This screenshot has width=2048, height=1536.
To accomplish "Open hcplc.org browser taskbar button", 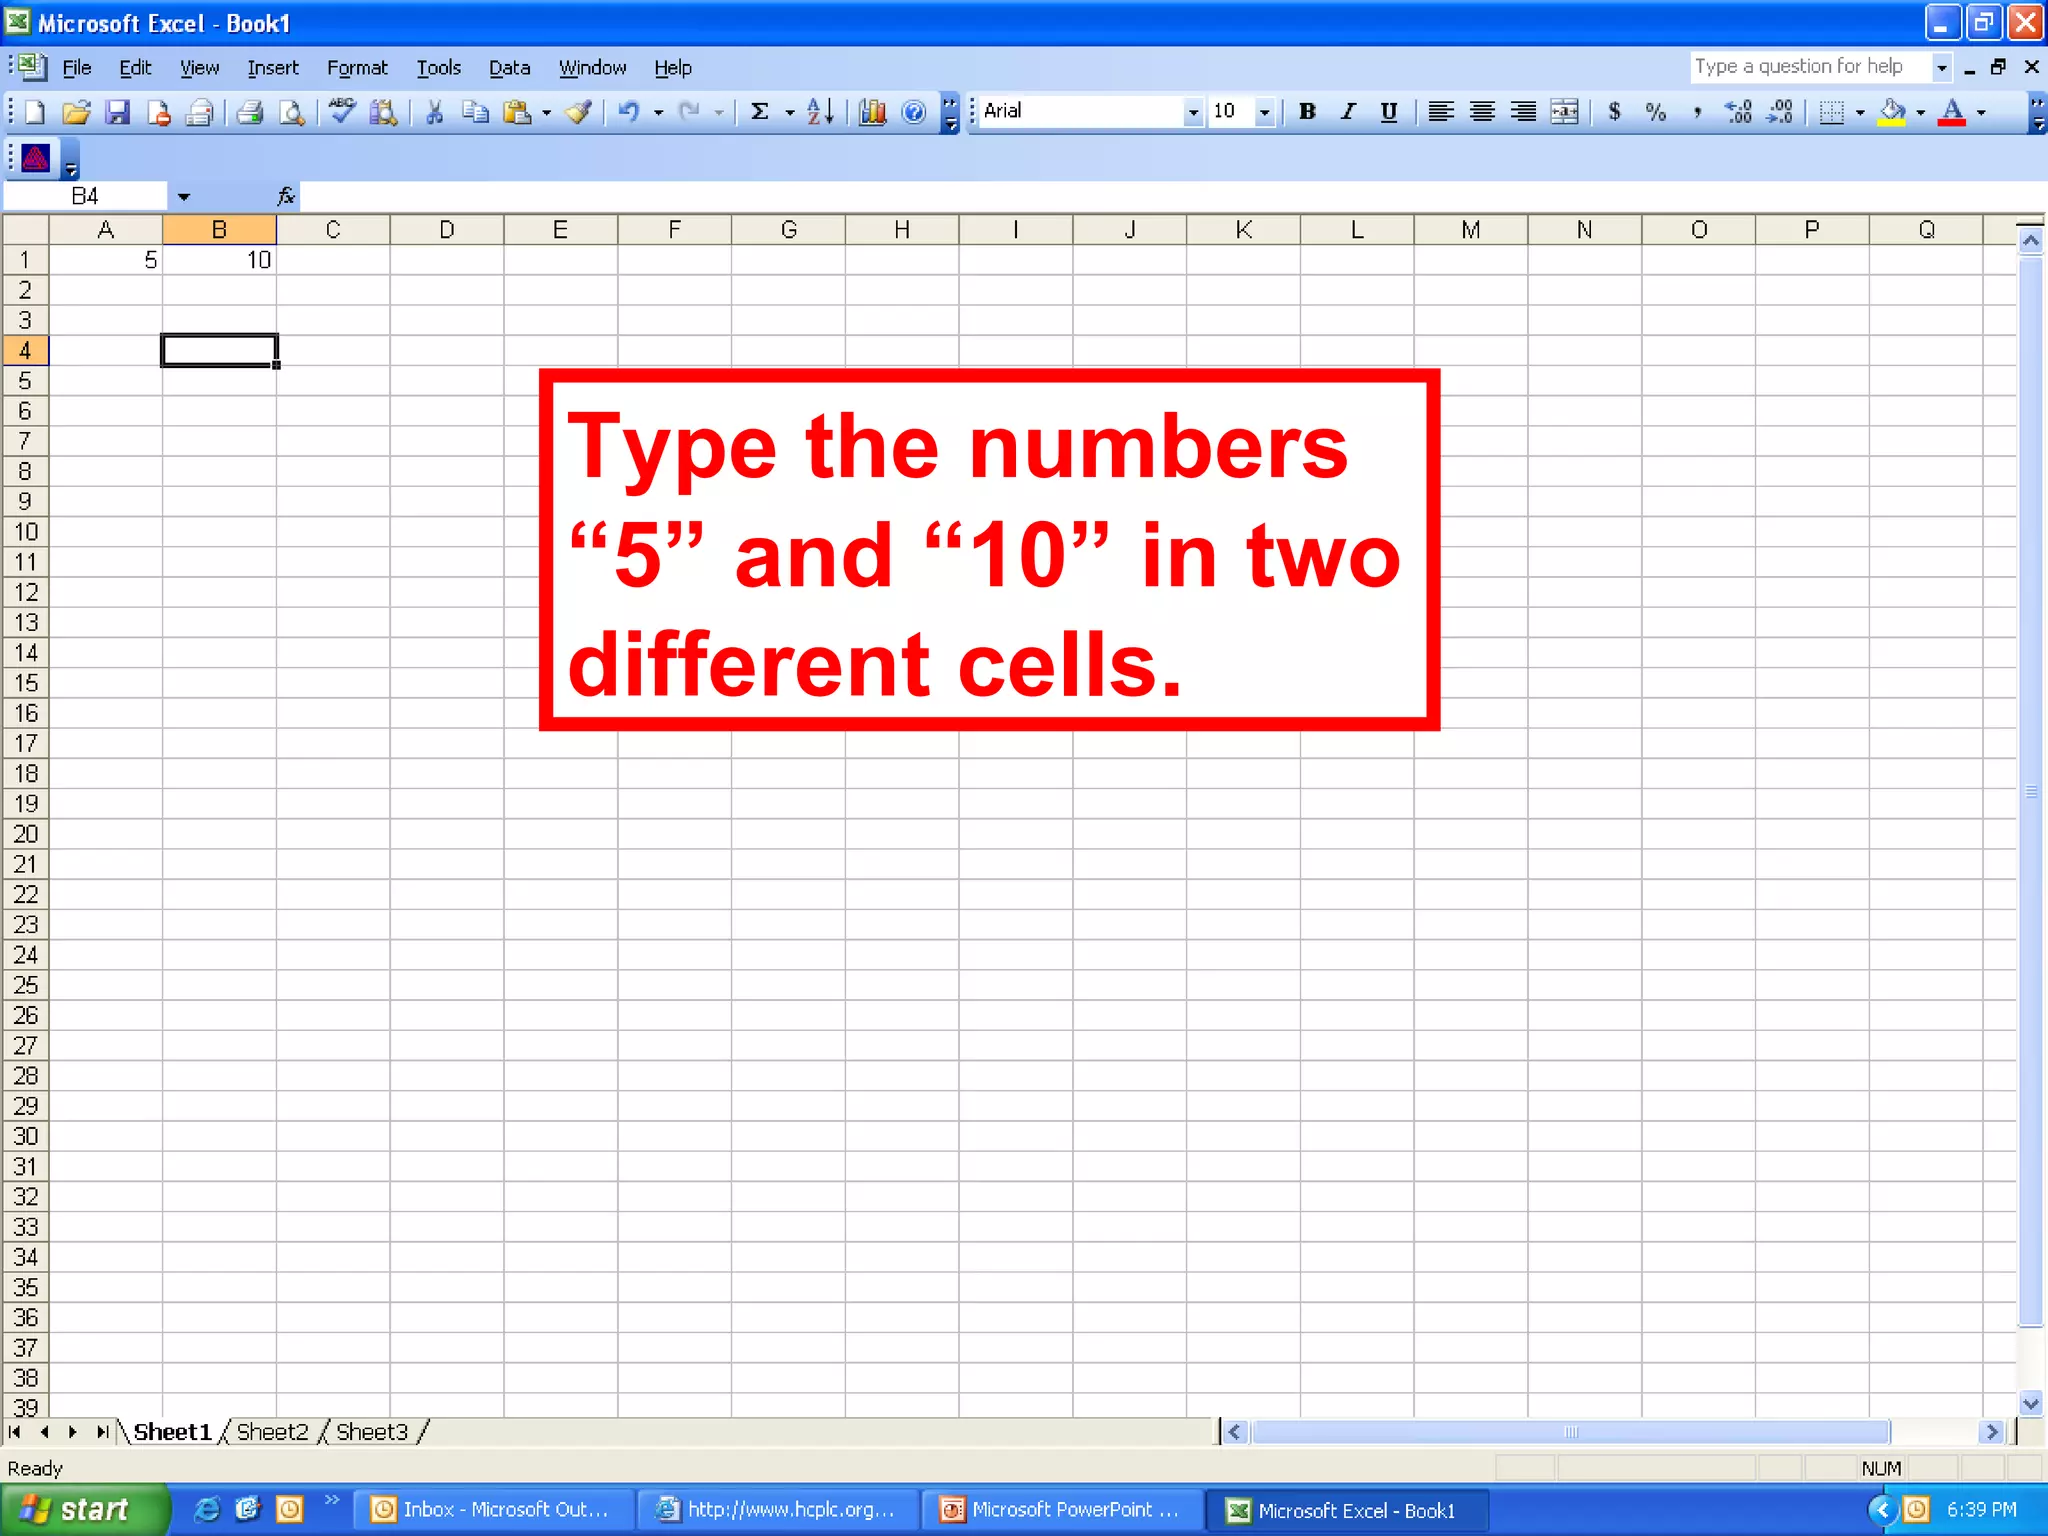I will [x=778, y=1509].
